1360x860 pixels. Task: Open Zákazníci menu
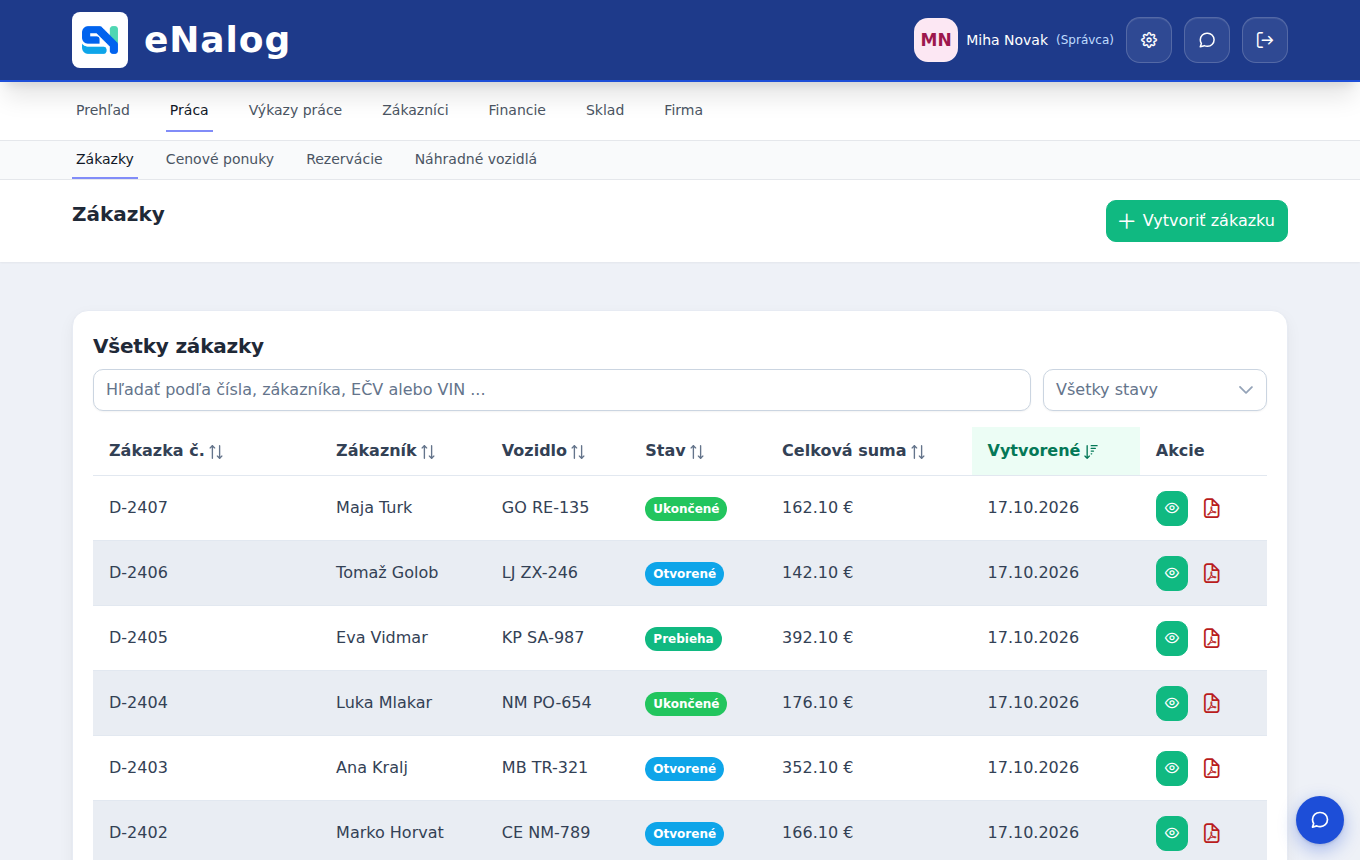pos(415,110)
